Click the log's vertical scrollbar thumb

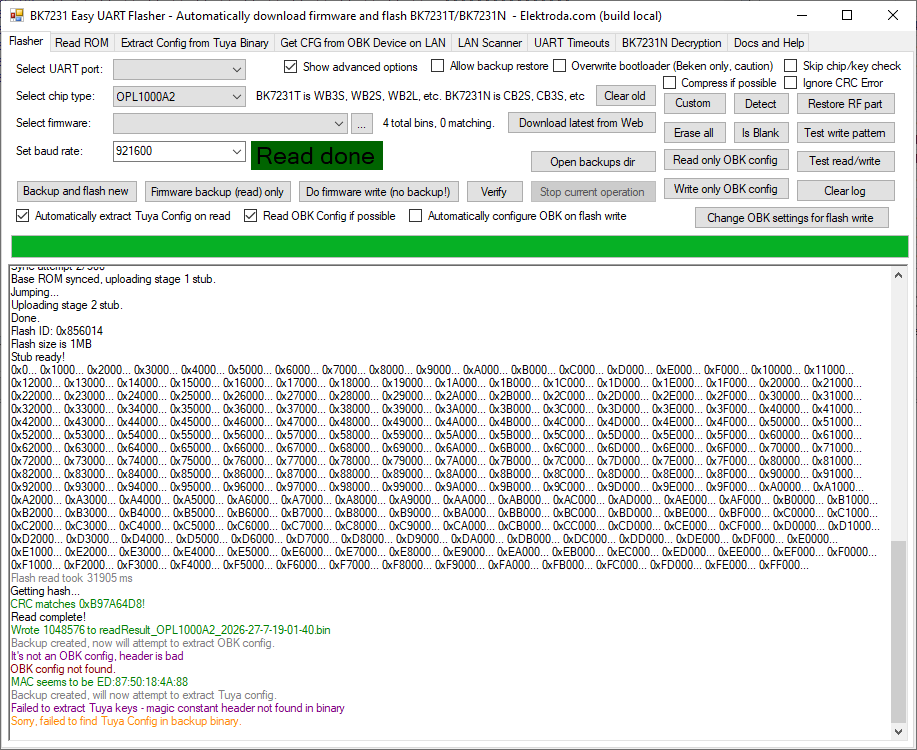pyautogui.click(x=899, y=632)
